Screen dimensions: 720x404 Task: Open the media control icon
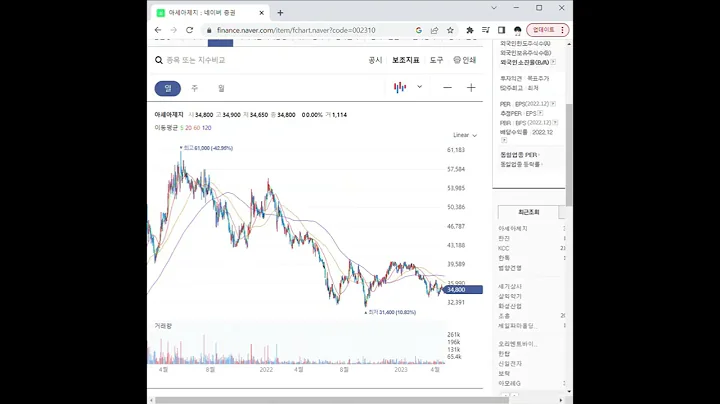(x=485, y=30)
